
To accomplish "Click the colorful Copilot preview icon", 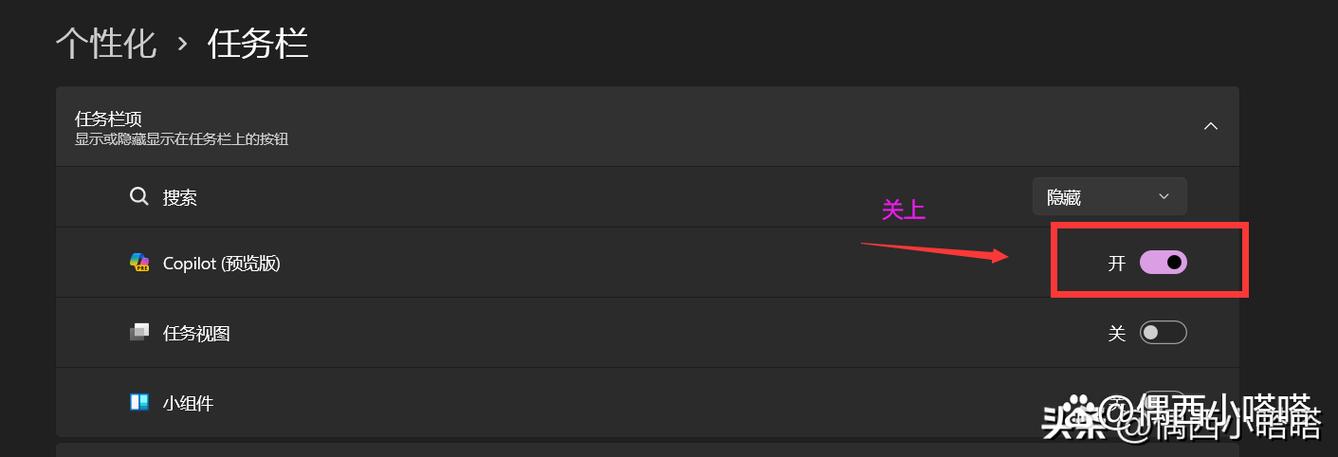I will [139, 263].
